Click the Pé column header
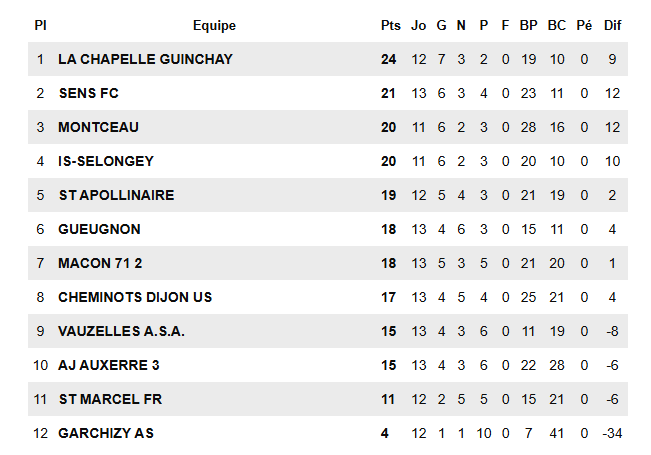 click(584, 25)
